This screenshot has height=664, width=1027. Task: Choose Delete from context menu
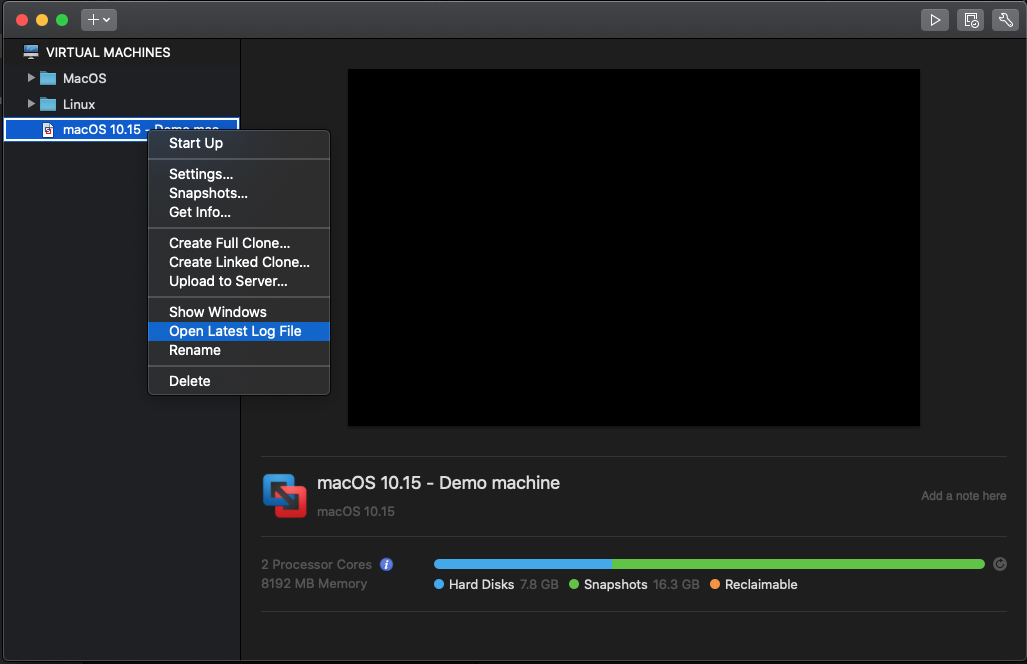tap(239, 381)
